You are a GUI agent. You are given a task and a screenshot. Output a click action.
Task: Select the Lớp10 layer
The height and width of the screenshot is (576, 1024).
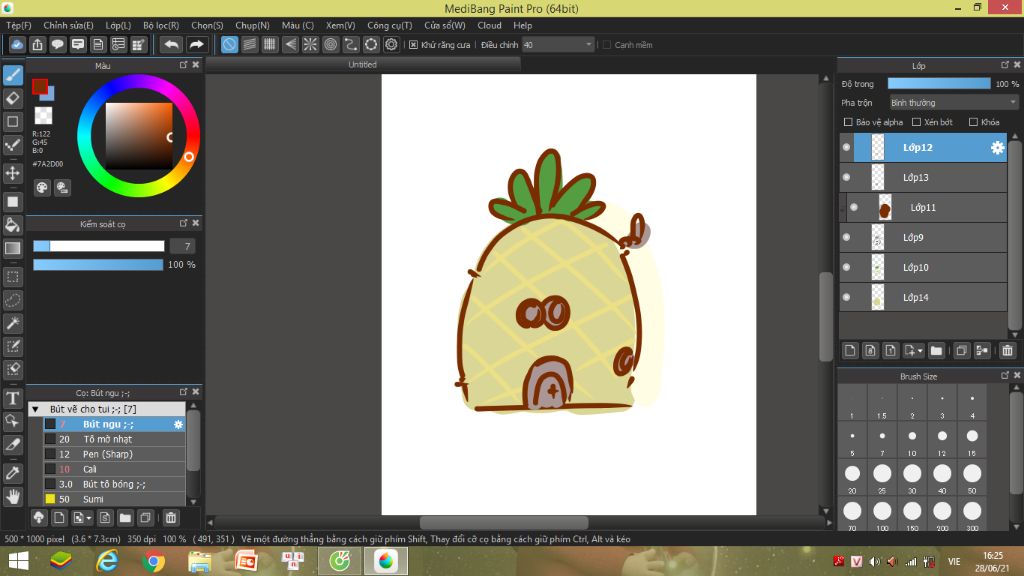click(x=923, y=268)
